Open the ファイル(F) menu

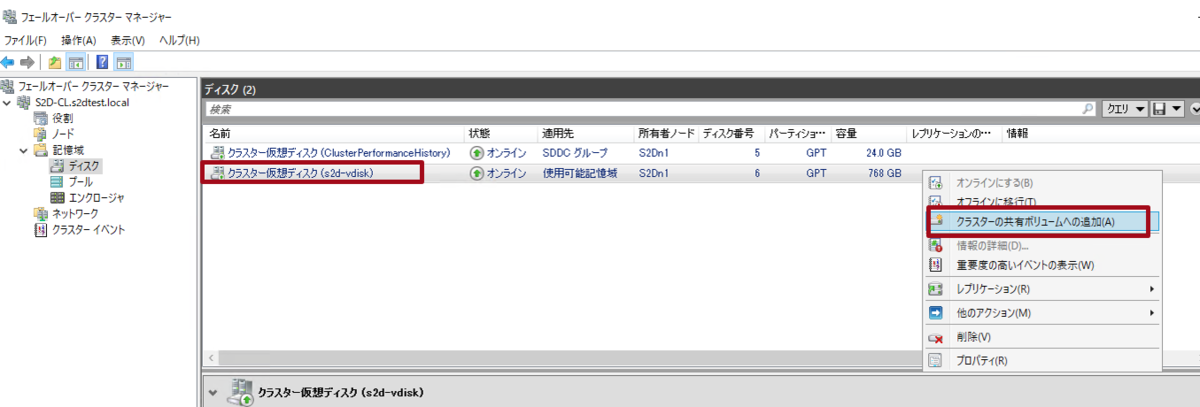point(25,40)
